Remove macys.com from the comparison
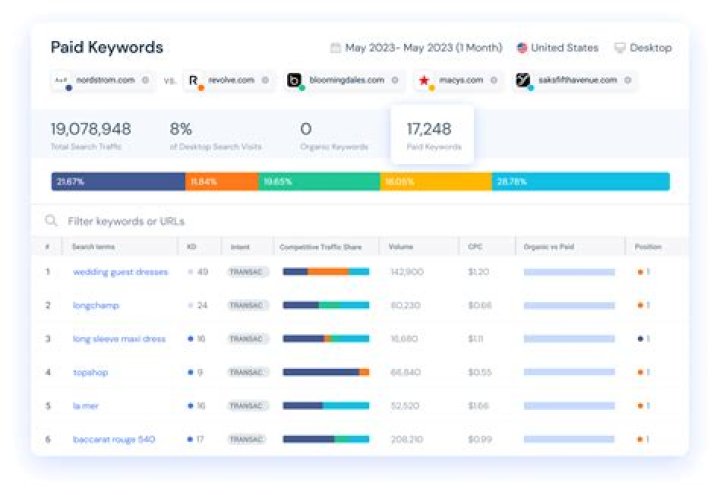 [x=494, y=80]
